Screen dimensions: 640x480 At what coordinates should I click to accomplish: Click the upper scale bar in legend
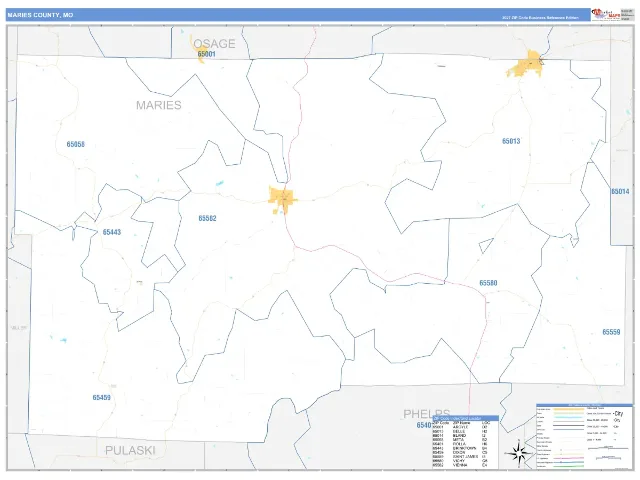(x=608, y=447)
